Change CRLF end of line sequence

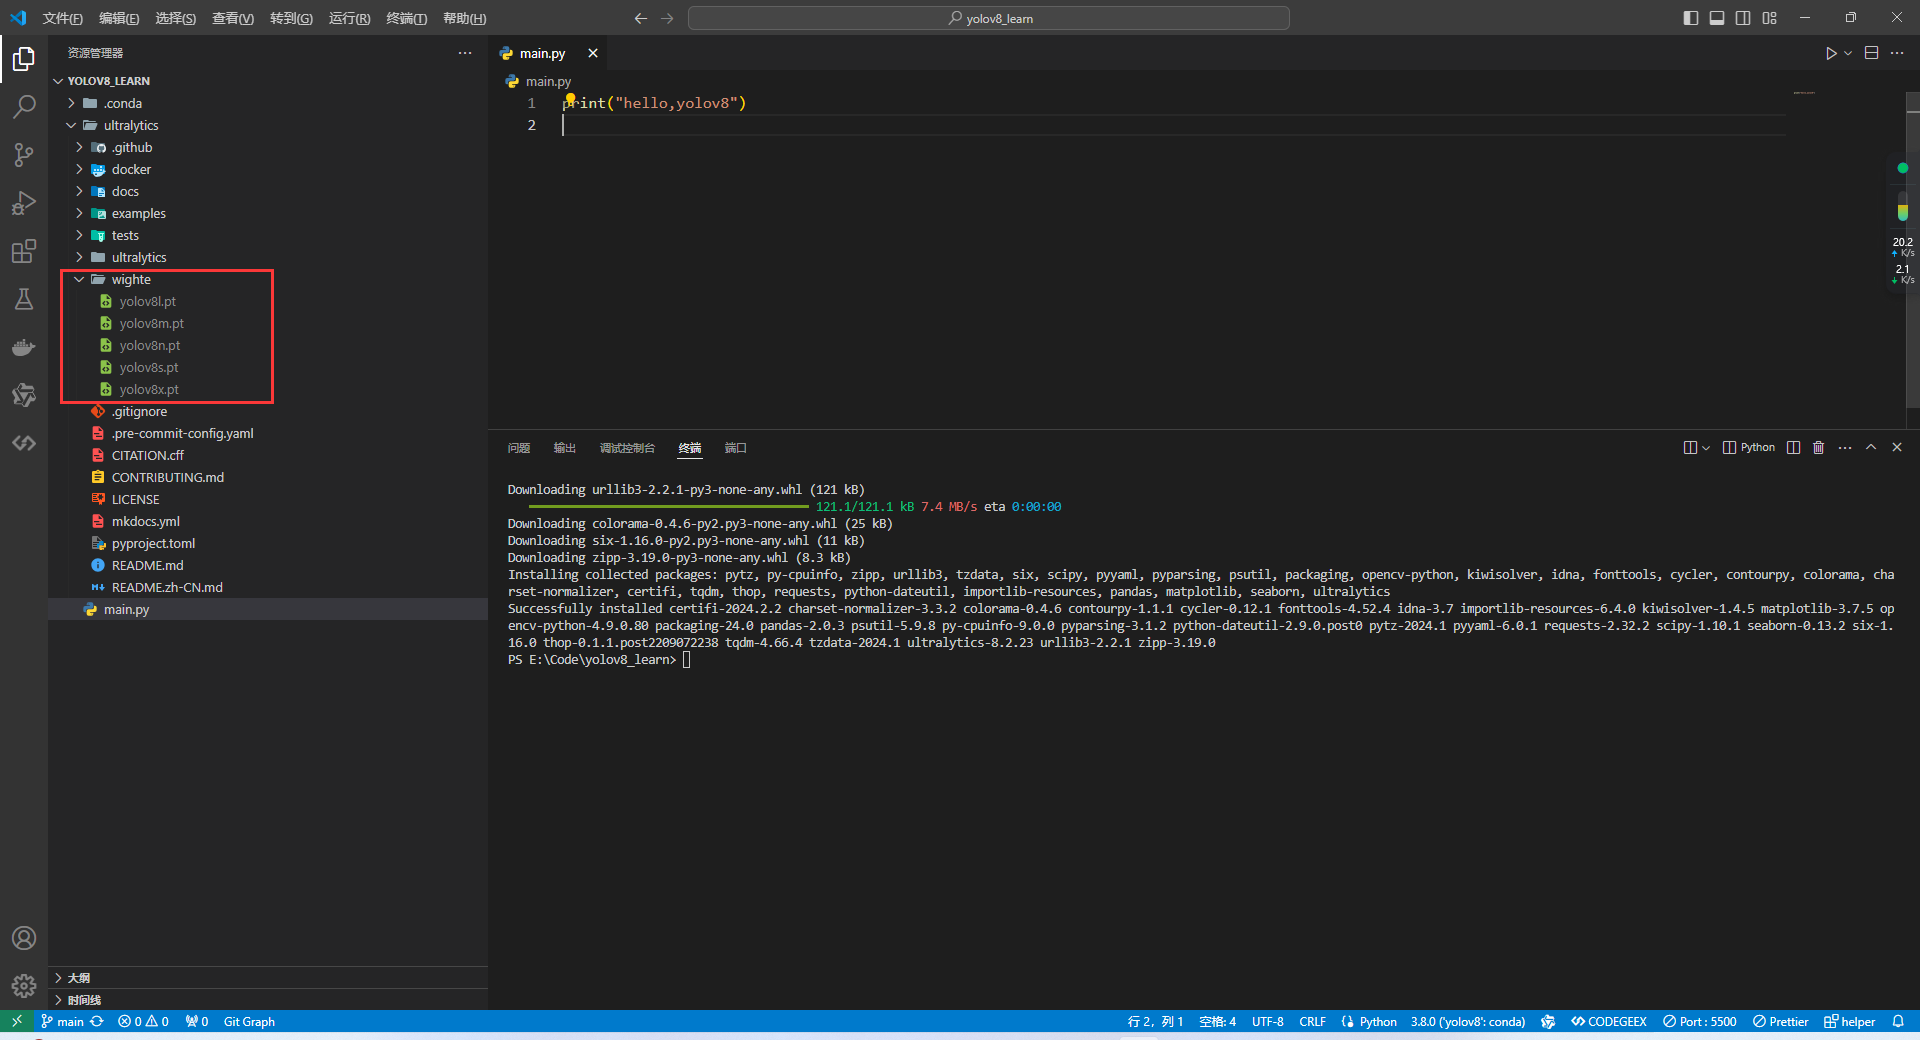(x=1312, y=1021)
